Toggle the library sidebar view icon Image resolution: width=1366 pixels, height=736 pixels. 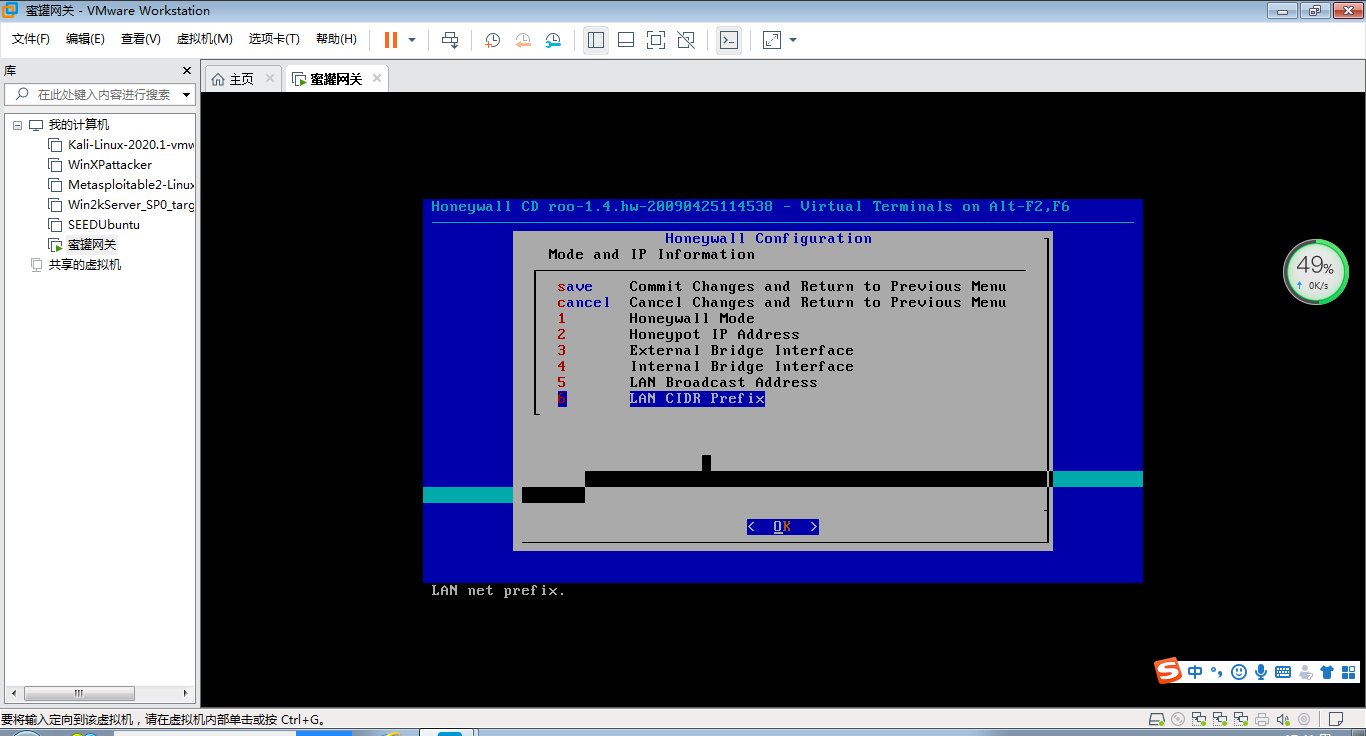(x=596, y=40)
